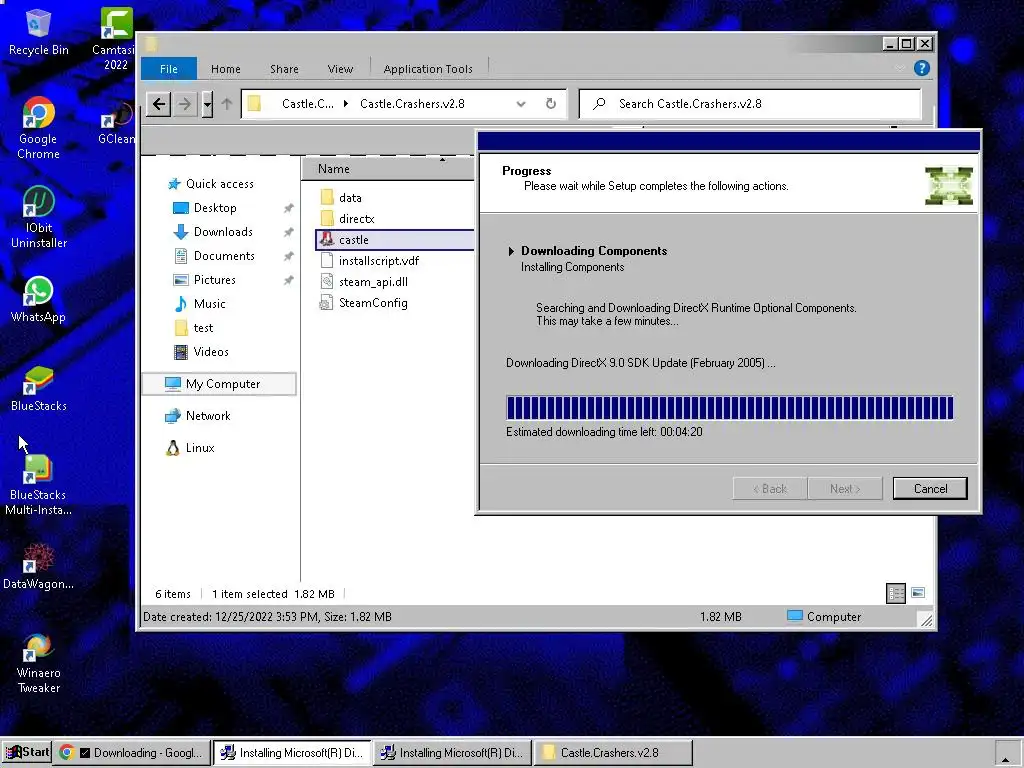The width and height of the screenshot is (1024, 768).
Task: Switch to the Home ribbon tab
Action: tap(225, 69)
